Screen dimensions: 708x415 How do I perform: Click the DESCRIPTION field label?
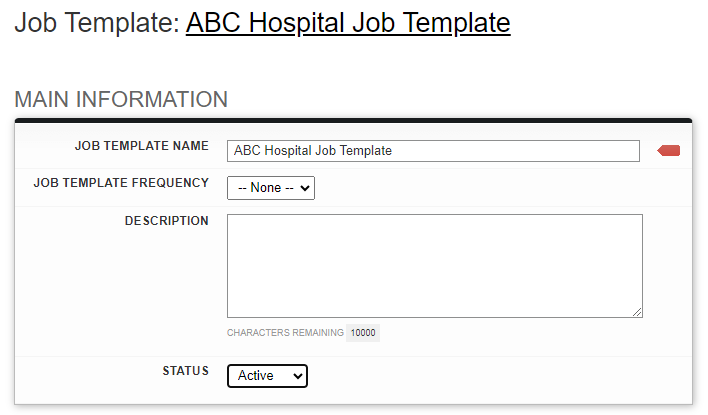167,221
